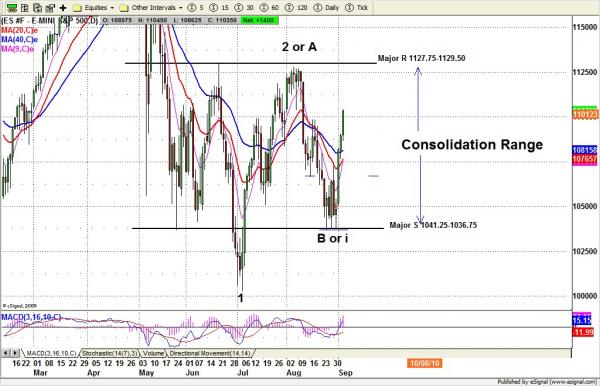Open the Equities folder dropdown

tap(94, 8)
